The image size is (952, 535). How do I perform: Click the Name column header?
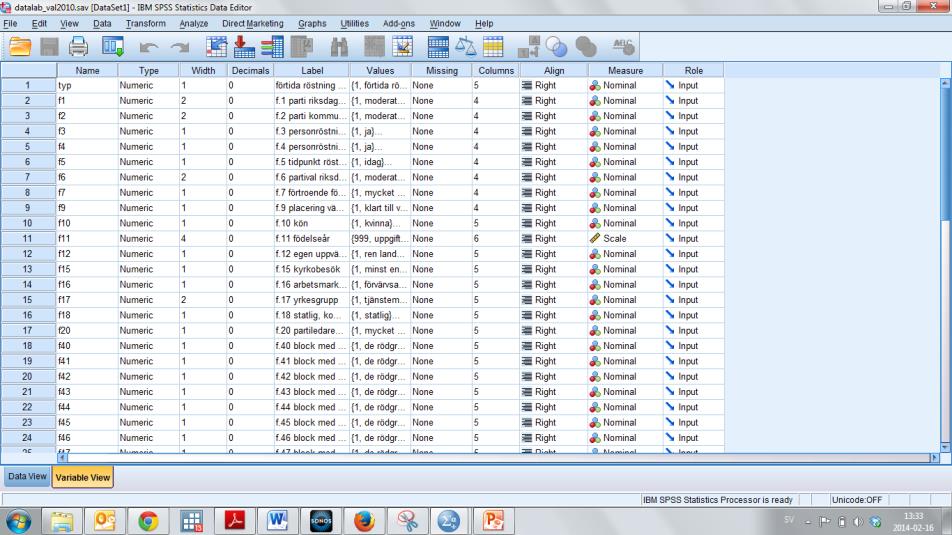(x=87, y=70)
